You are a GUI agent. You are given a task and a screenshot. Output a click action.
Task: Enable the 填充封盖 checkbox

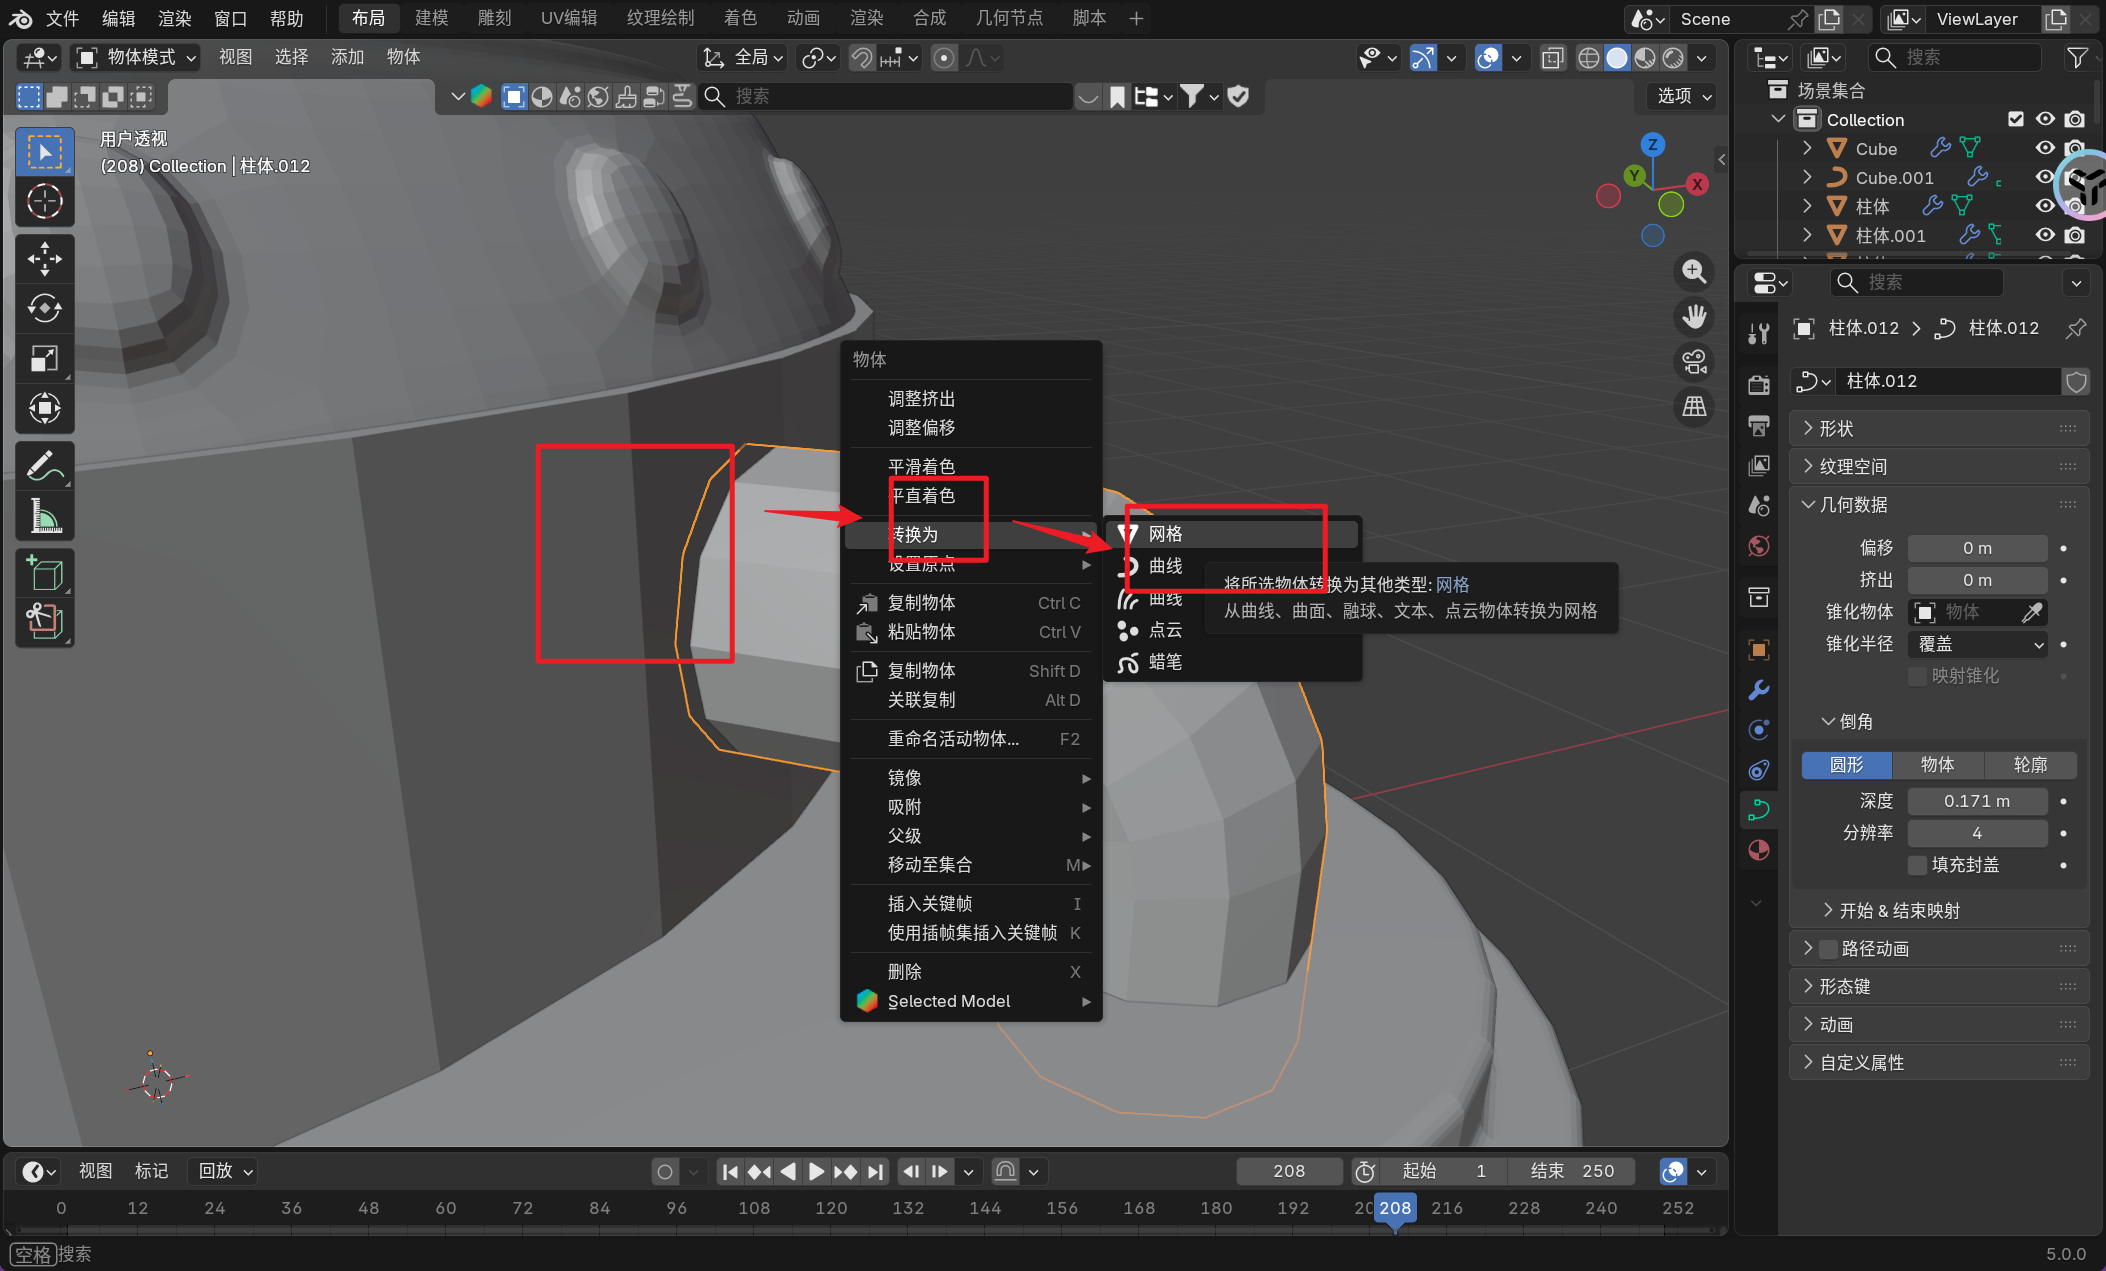[x=1917, y=865]
